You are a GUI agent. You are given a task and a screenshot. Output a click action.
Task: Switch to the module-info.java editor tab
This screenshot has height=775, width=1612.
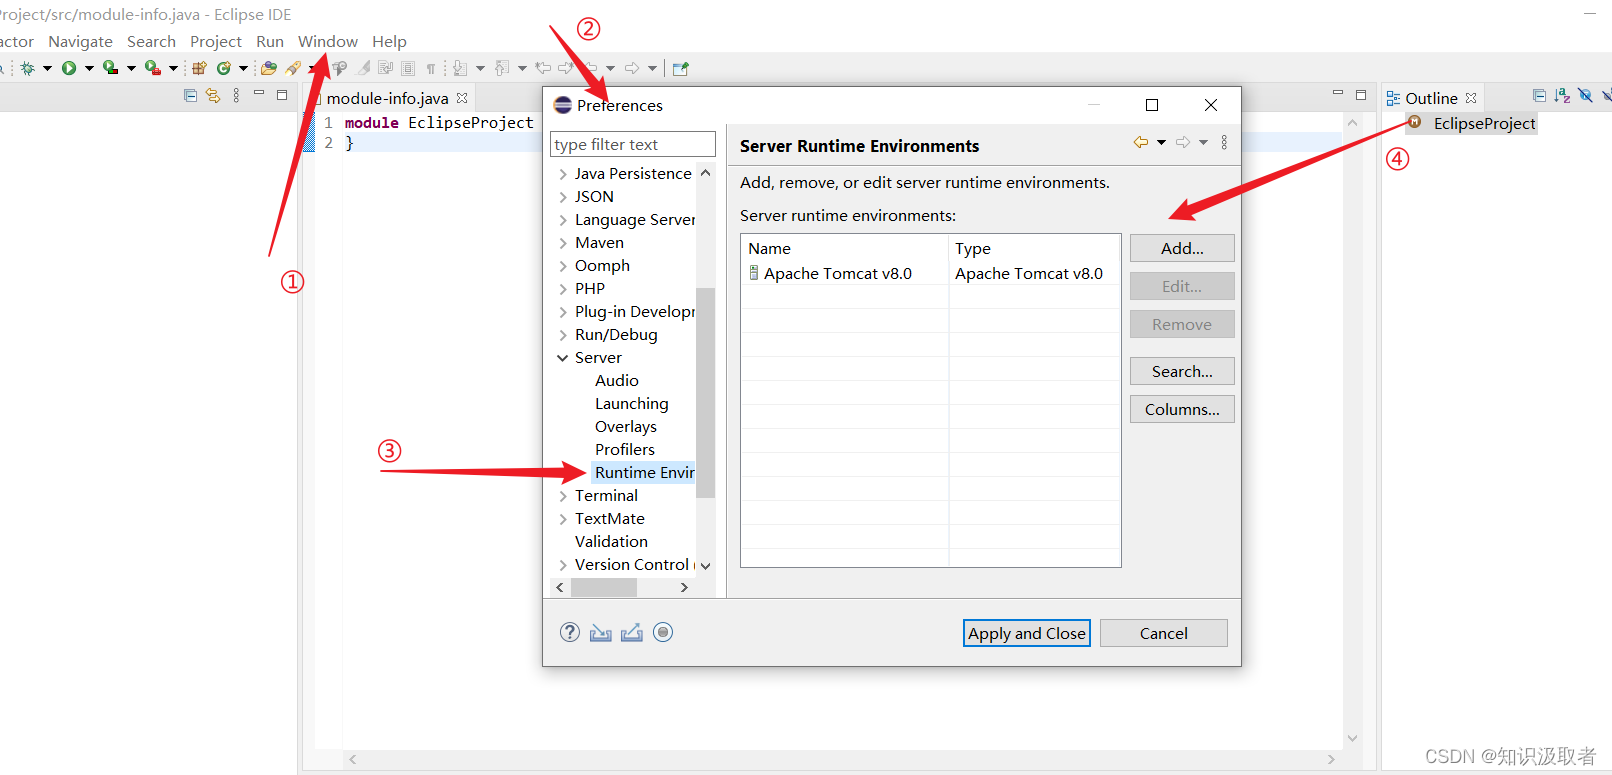tap(387, 98)
